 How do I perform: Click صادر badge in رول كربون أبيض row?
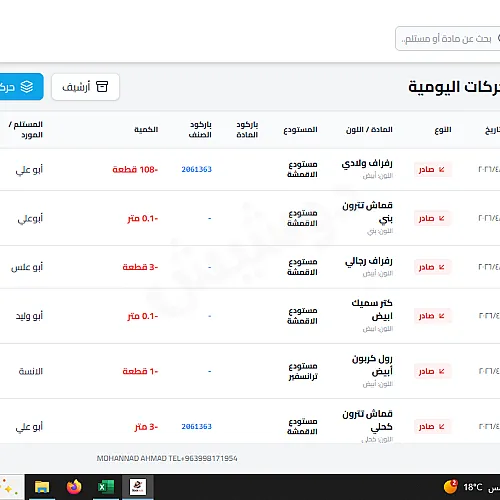point(432,371)
